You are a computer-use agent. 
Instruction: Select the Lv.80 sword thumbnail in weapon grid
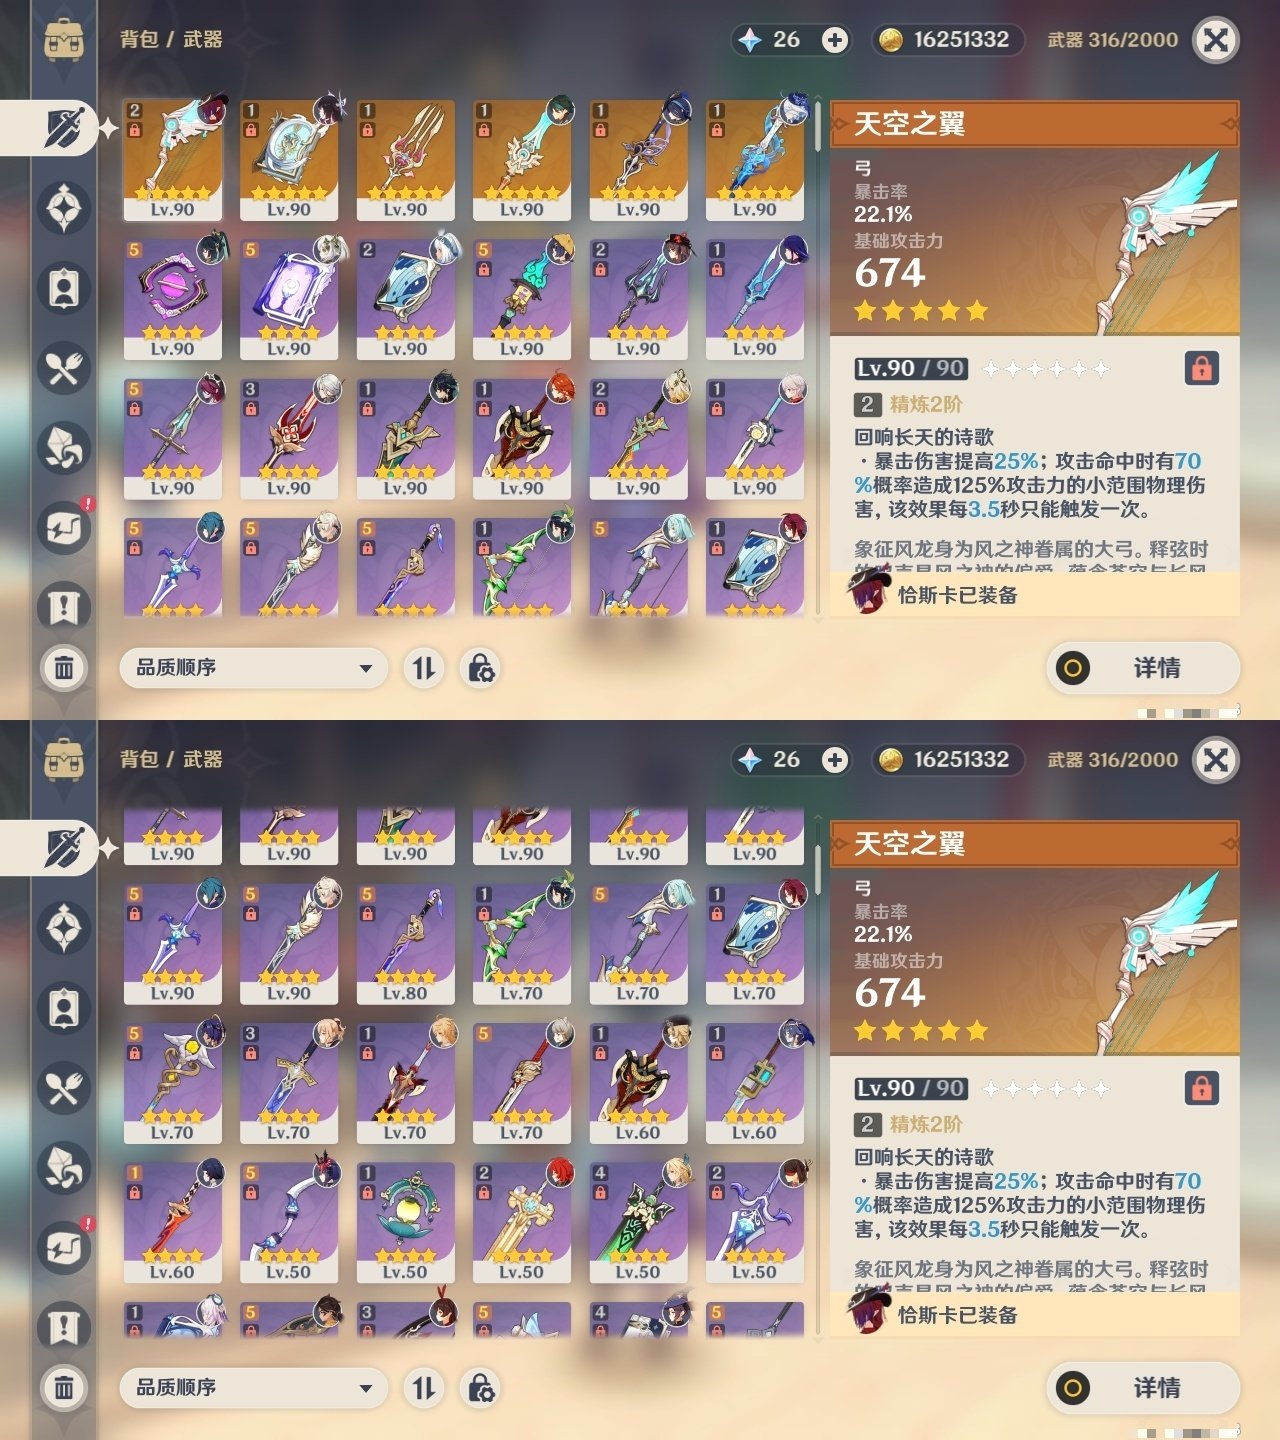[x=405, y=944]
